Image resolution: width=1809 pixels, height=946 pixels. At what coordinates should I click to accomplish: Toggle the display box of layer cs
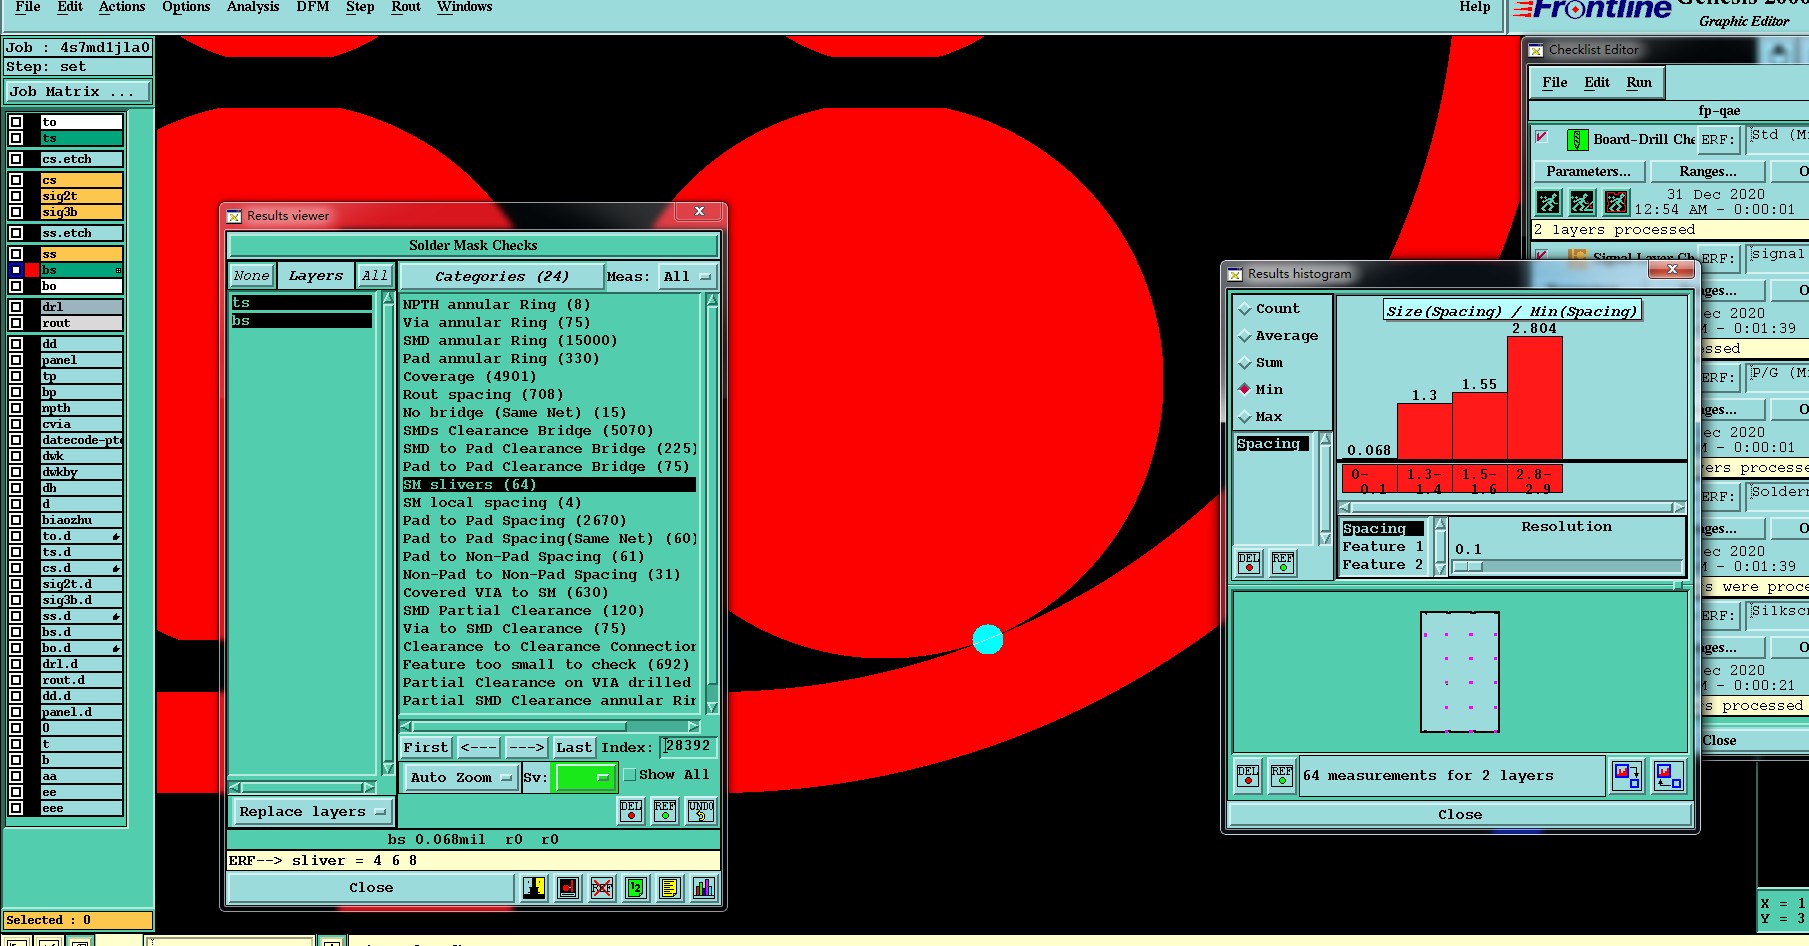coord(16,180)
